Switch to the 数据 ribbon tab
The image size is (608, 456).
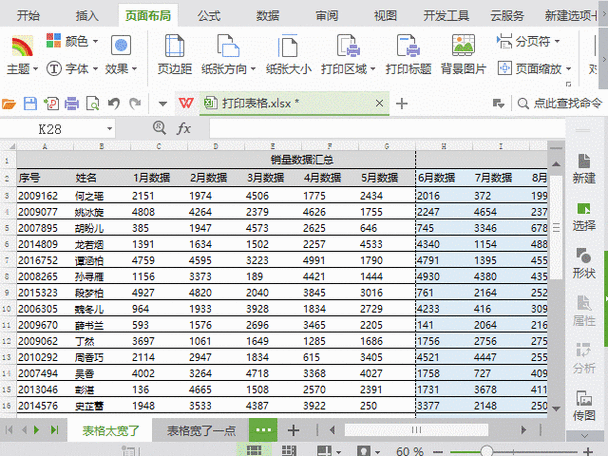pyautogui.click(x=268, y=16)
